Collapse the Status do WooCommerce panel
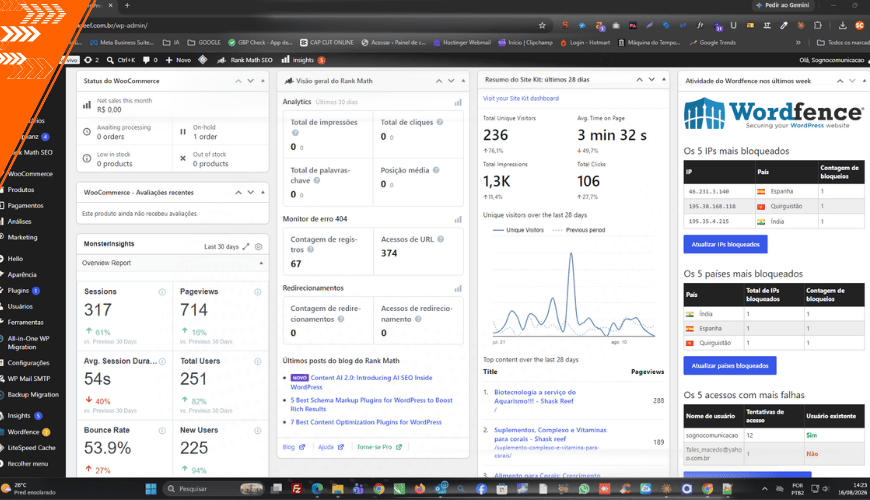 pos(262,81)
